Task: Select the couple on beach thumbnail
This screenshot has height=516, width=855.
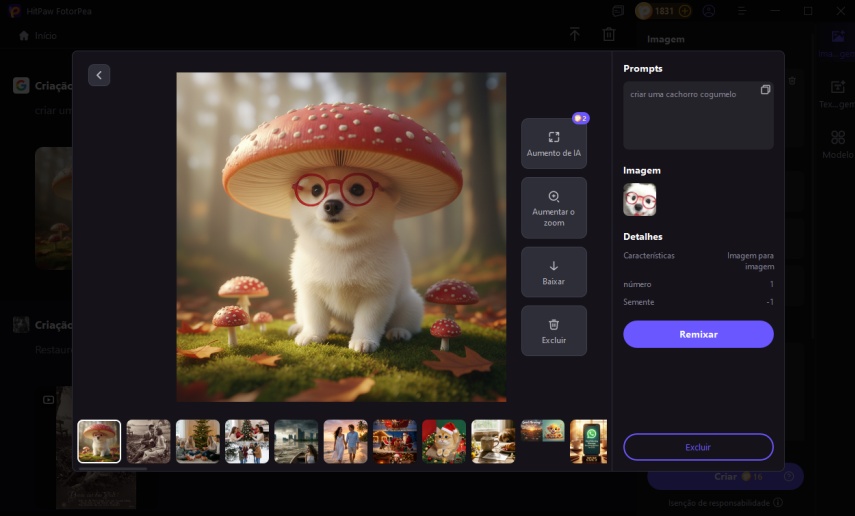Action: coord(345,441)
